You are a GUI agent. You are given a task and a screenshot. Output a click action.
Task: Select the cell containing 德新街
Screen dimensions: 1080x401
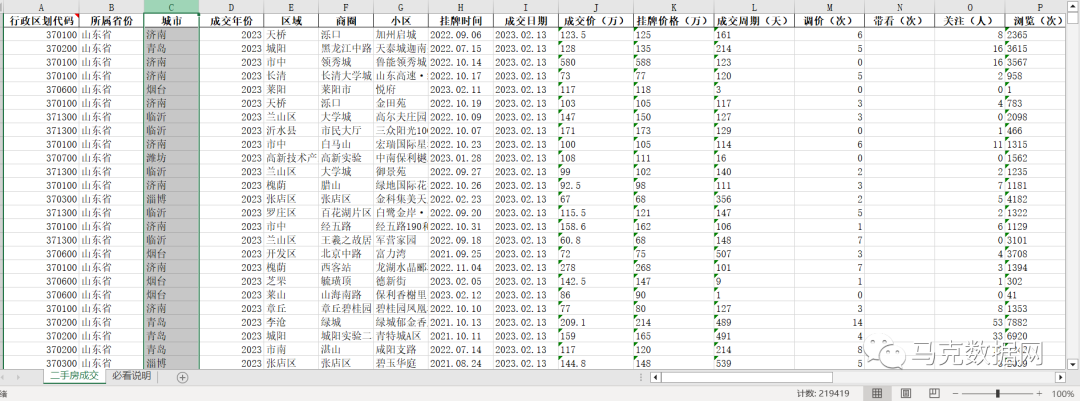[x=400, y=281]
